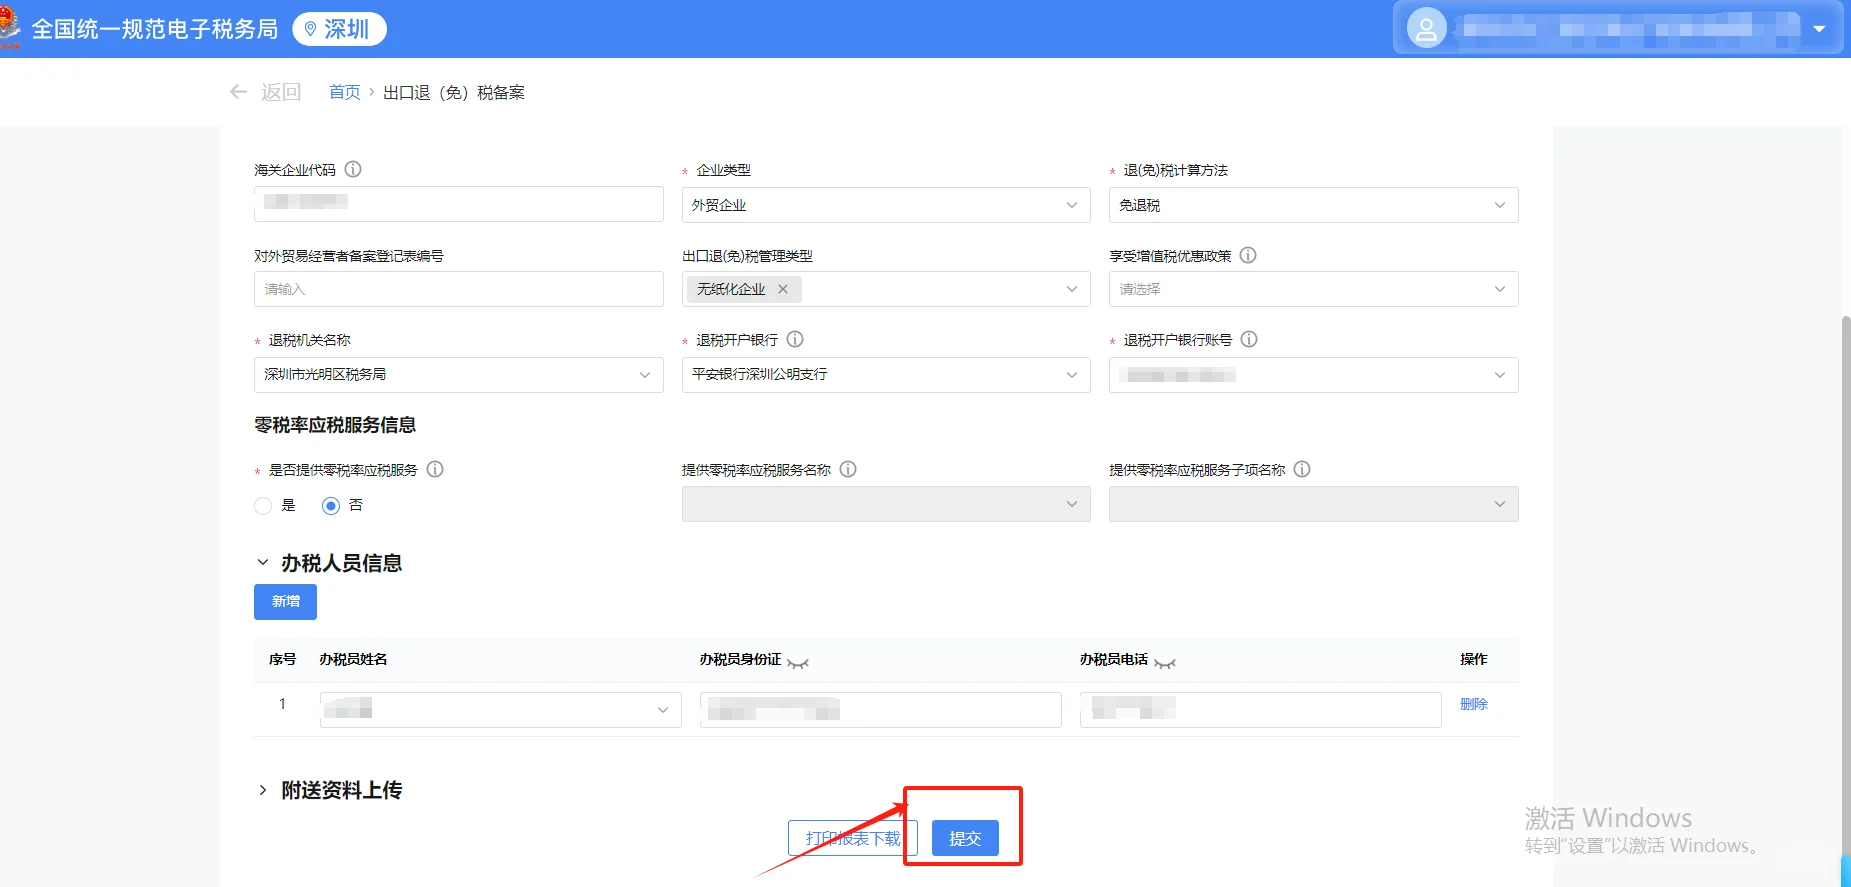Viewport: 1851px width, 887px height.
Task: Click the info icon beside 是否提供零税率应税服务
Action: click(x=435, y=469)
